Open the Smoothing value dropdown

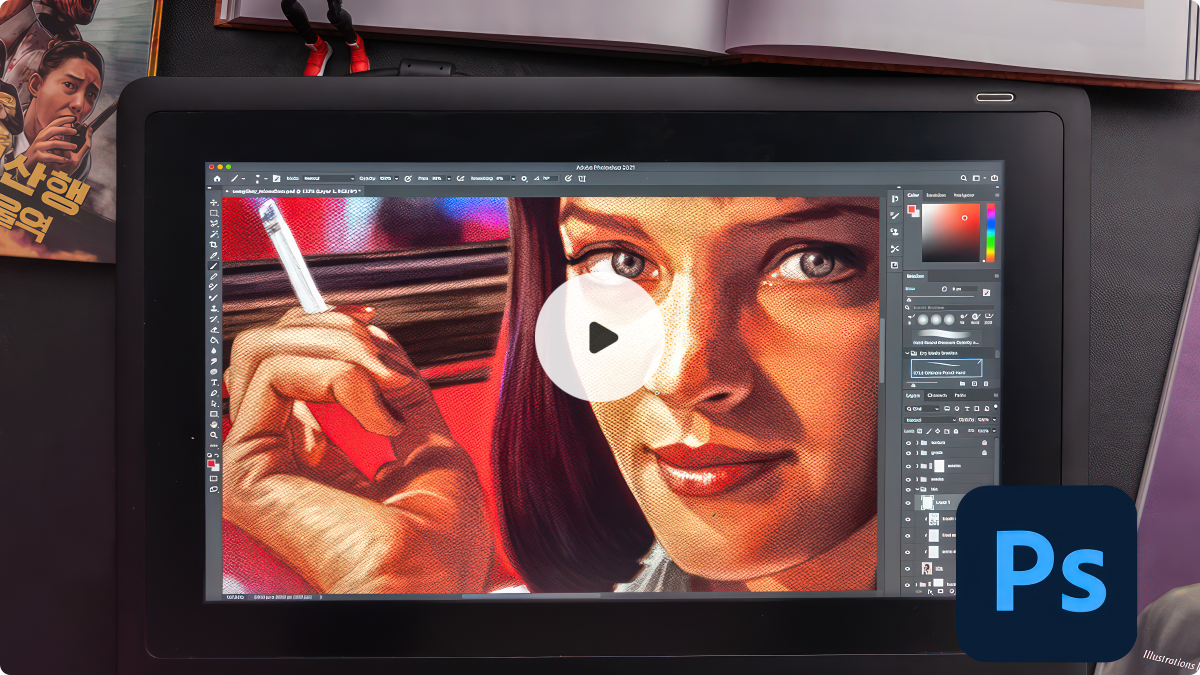[513, 178]
